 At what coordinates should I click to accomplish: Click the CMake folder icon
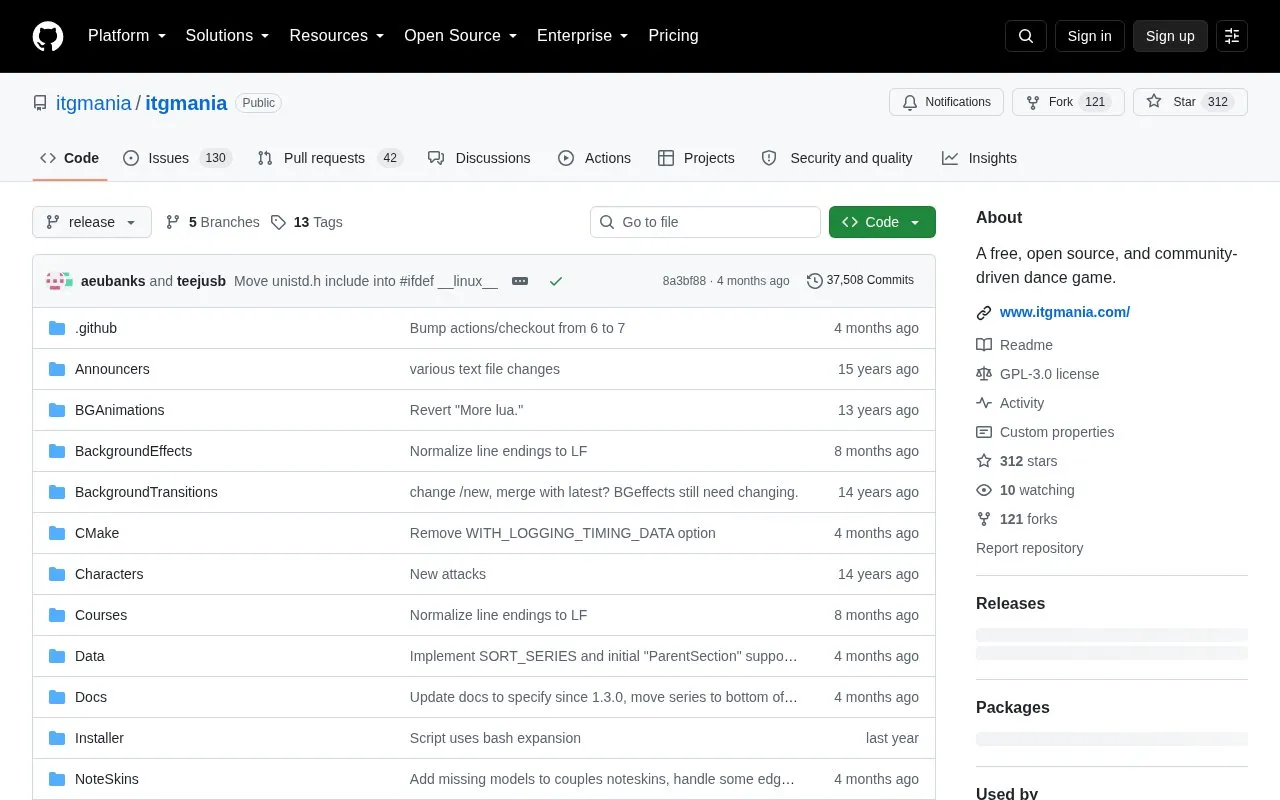click(x=57, y=533)
